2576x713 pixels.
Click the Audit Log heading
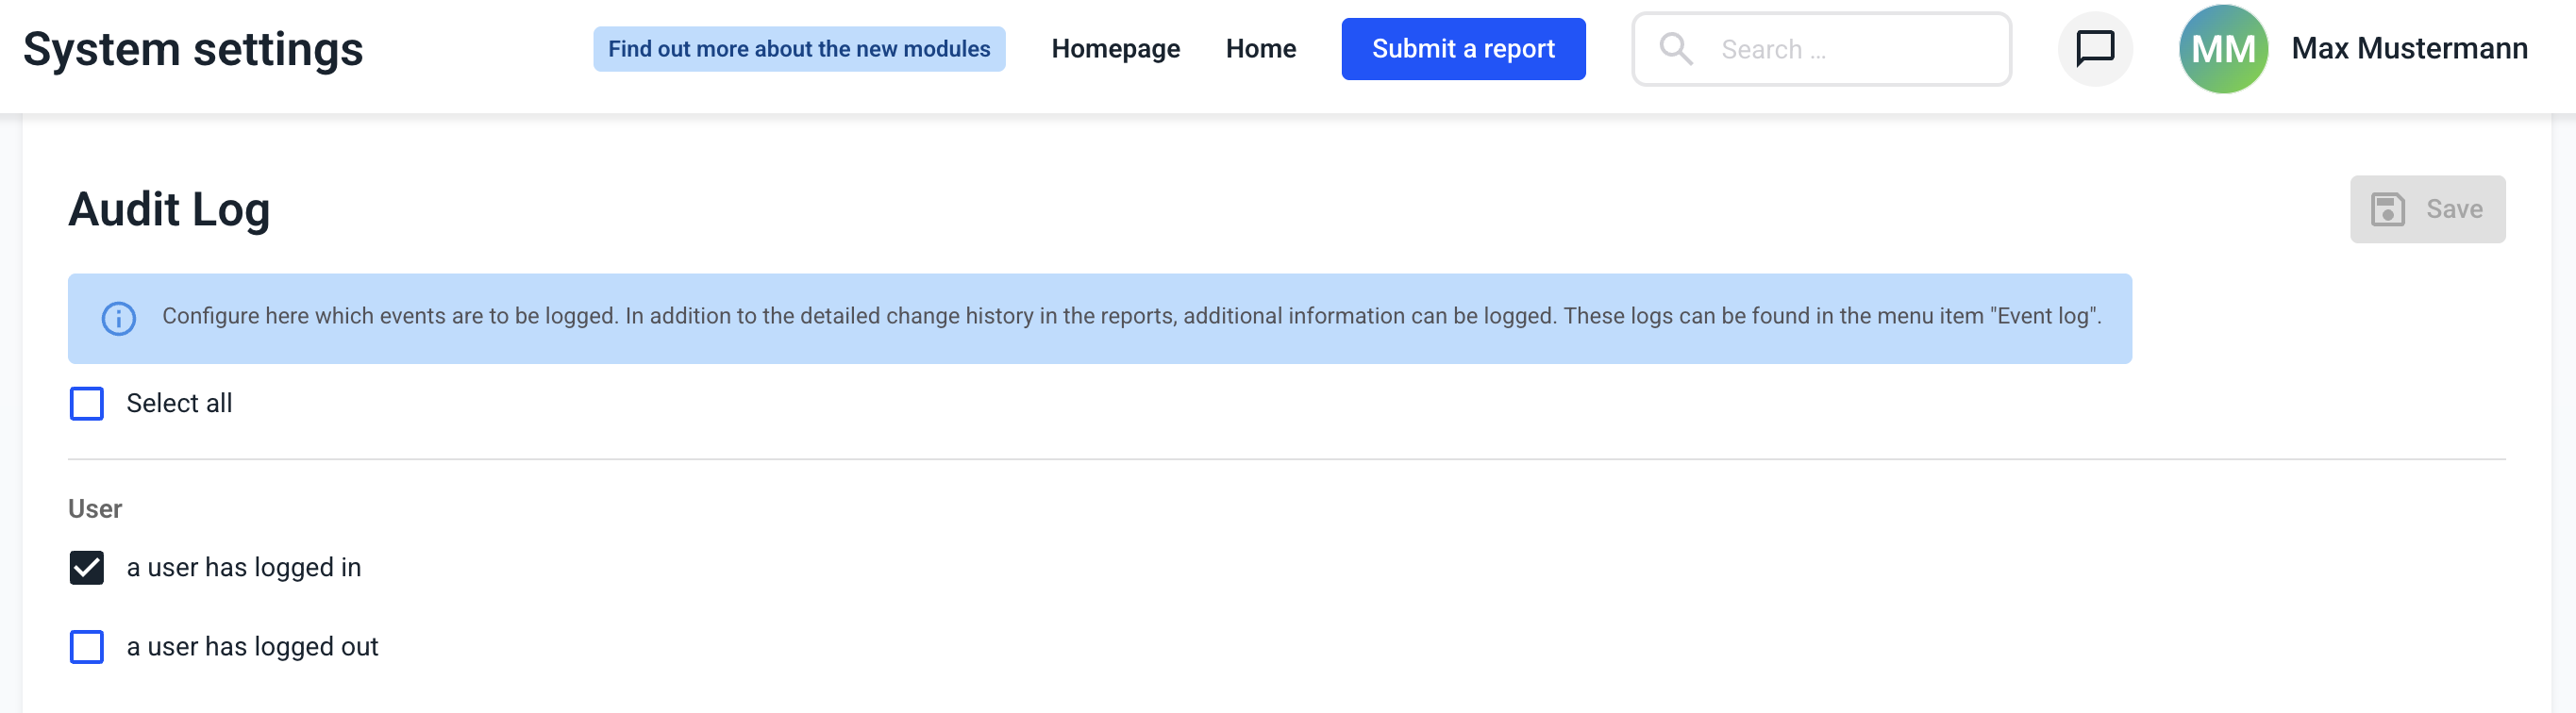point(169,209)
